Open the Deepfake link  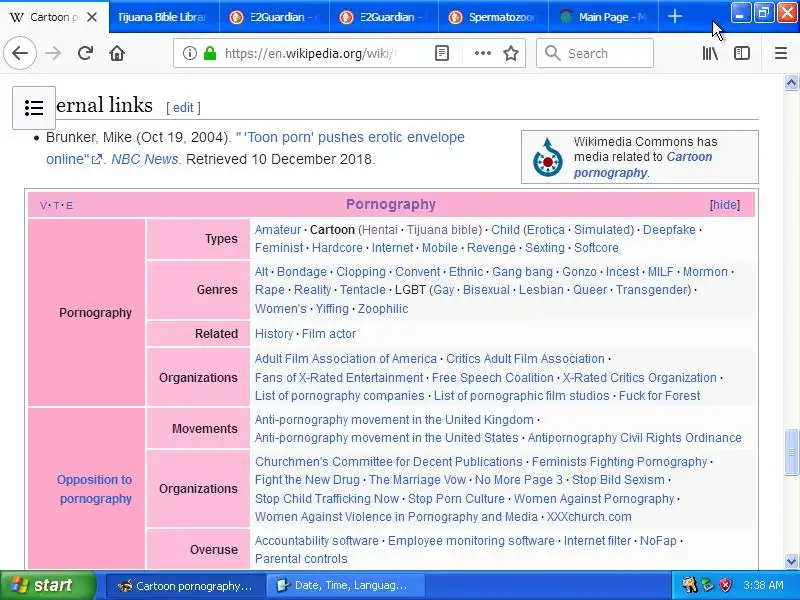(x=669, y=230)
